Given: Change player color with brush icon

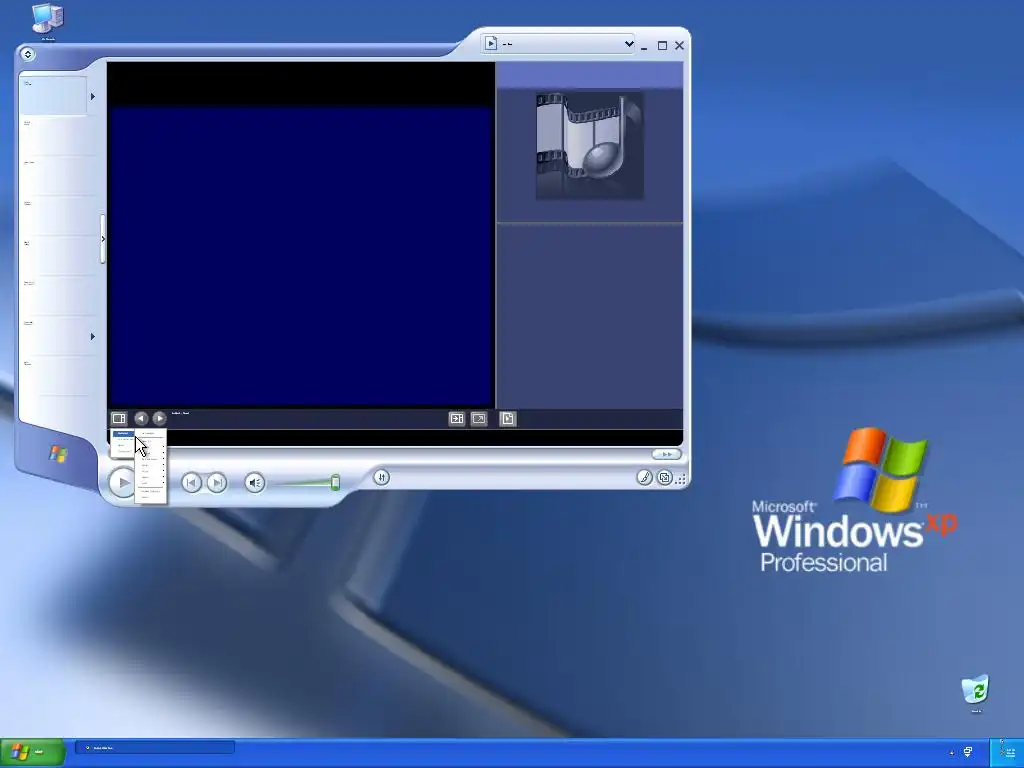Looking at the screenshot, I should tap(644, 478).
